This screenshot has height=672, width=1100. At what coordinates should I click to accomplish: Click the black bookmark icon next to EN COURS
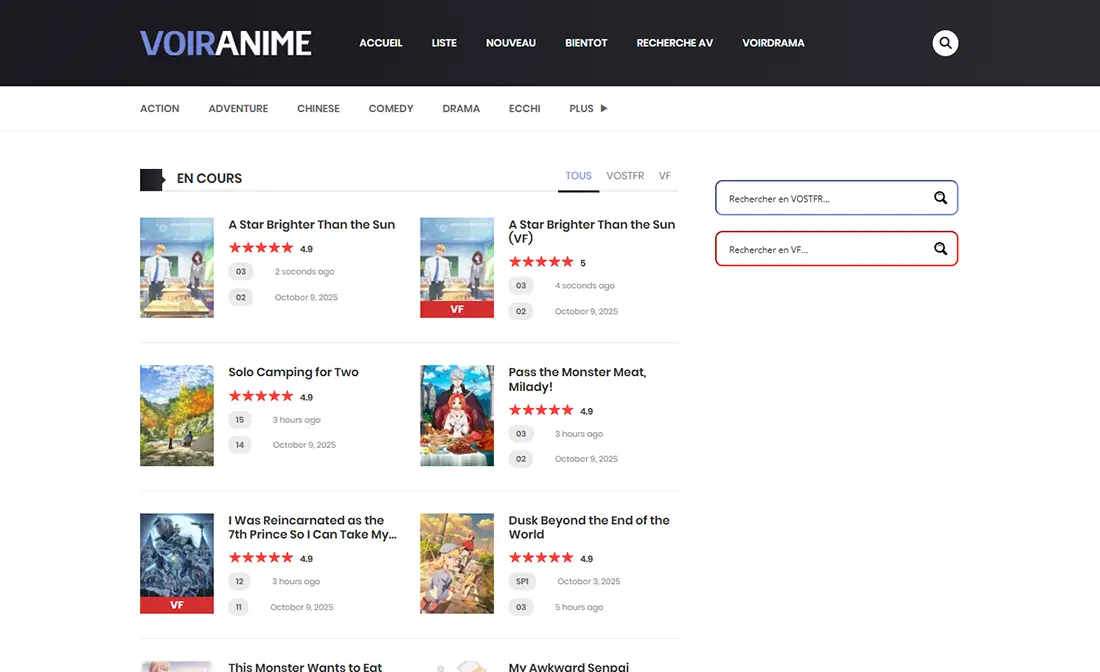pos(152,178)
